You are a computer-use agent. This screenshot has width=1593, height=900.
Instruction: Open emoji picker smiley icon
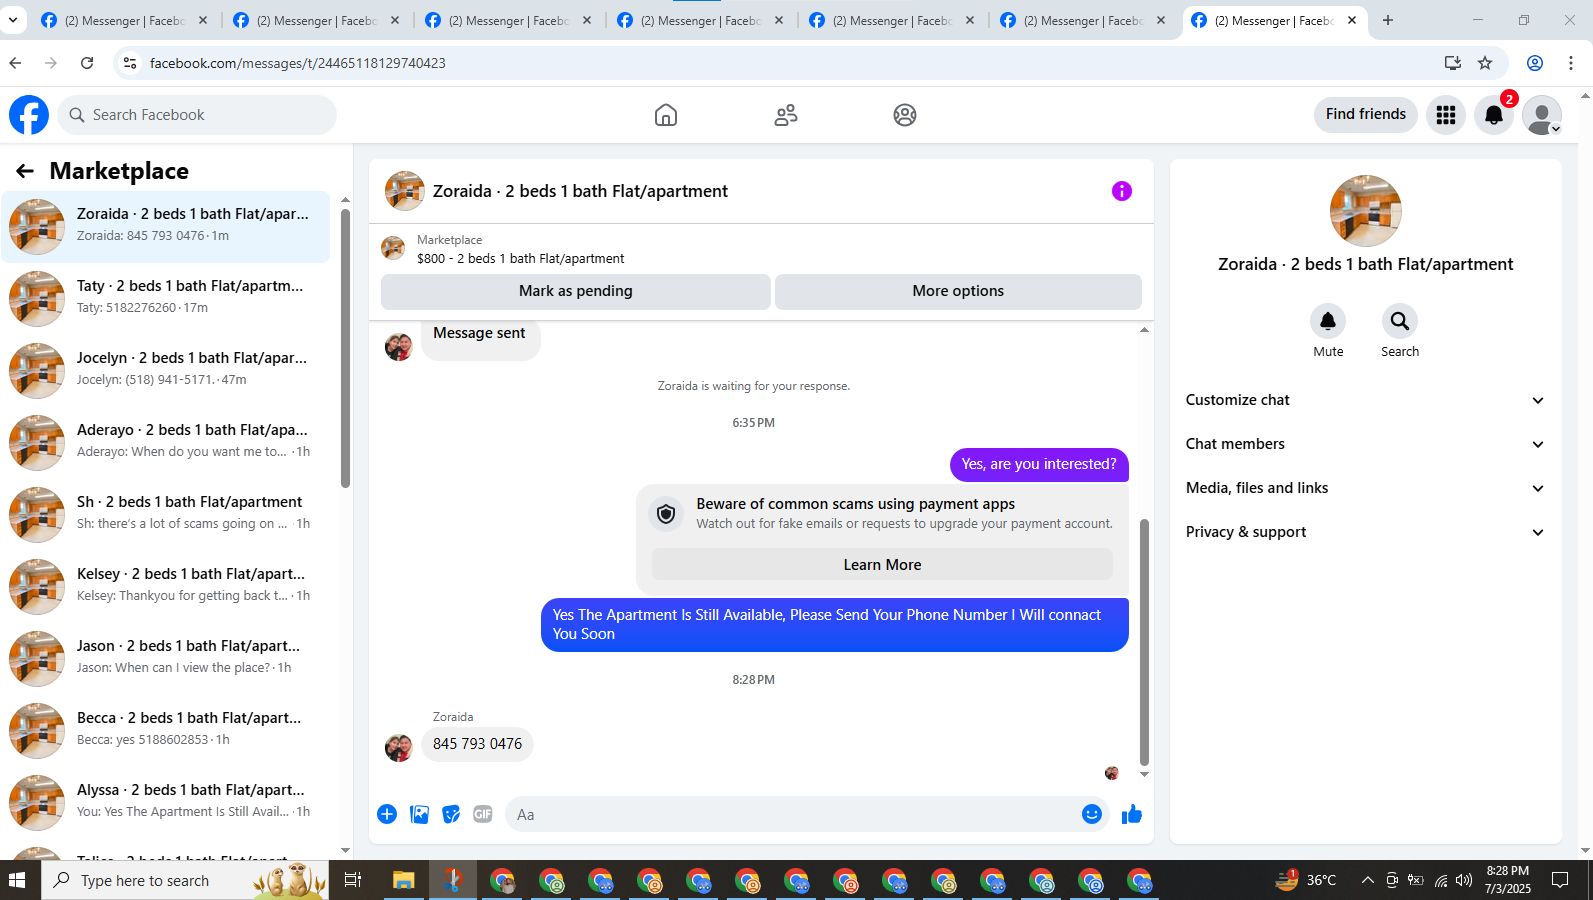coord(1092,814)
